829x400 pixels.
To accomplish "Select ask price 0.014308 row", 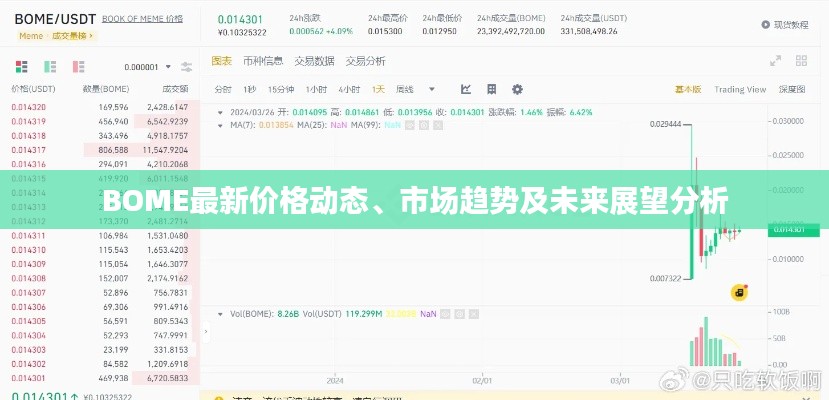I will tap(100, 278).
